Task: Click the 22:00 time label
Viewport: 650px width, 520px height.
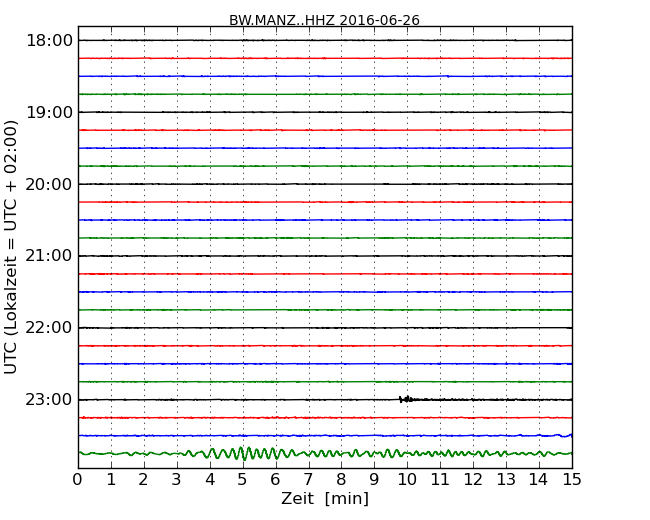Action: pos(49,328)
